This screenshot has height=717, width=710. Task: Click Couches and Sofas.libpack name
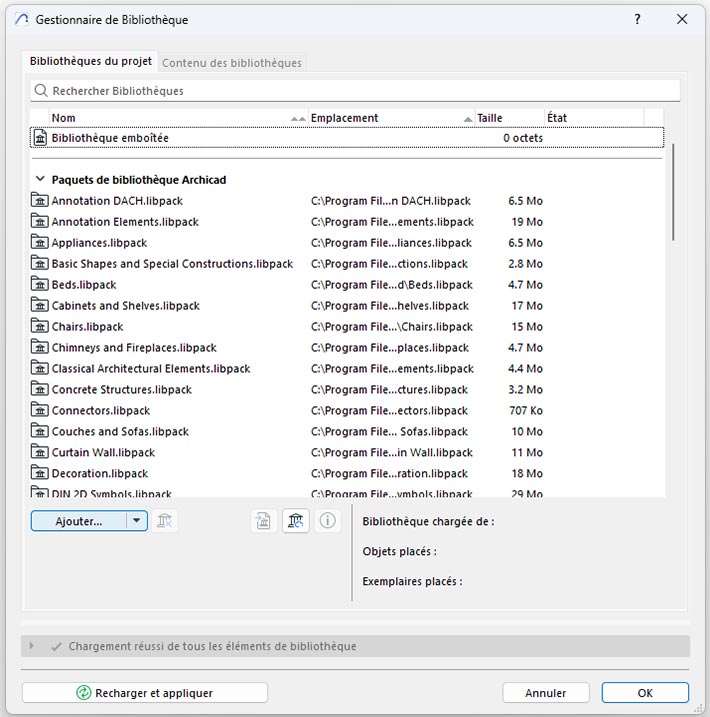(120, 432)
